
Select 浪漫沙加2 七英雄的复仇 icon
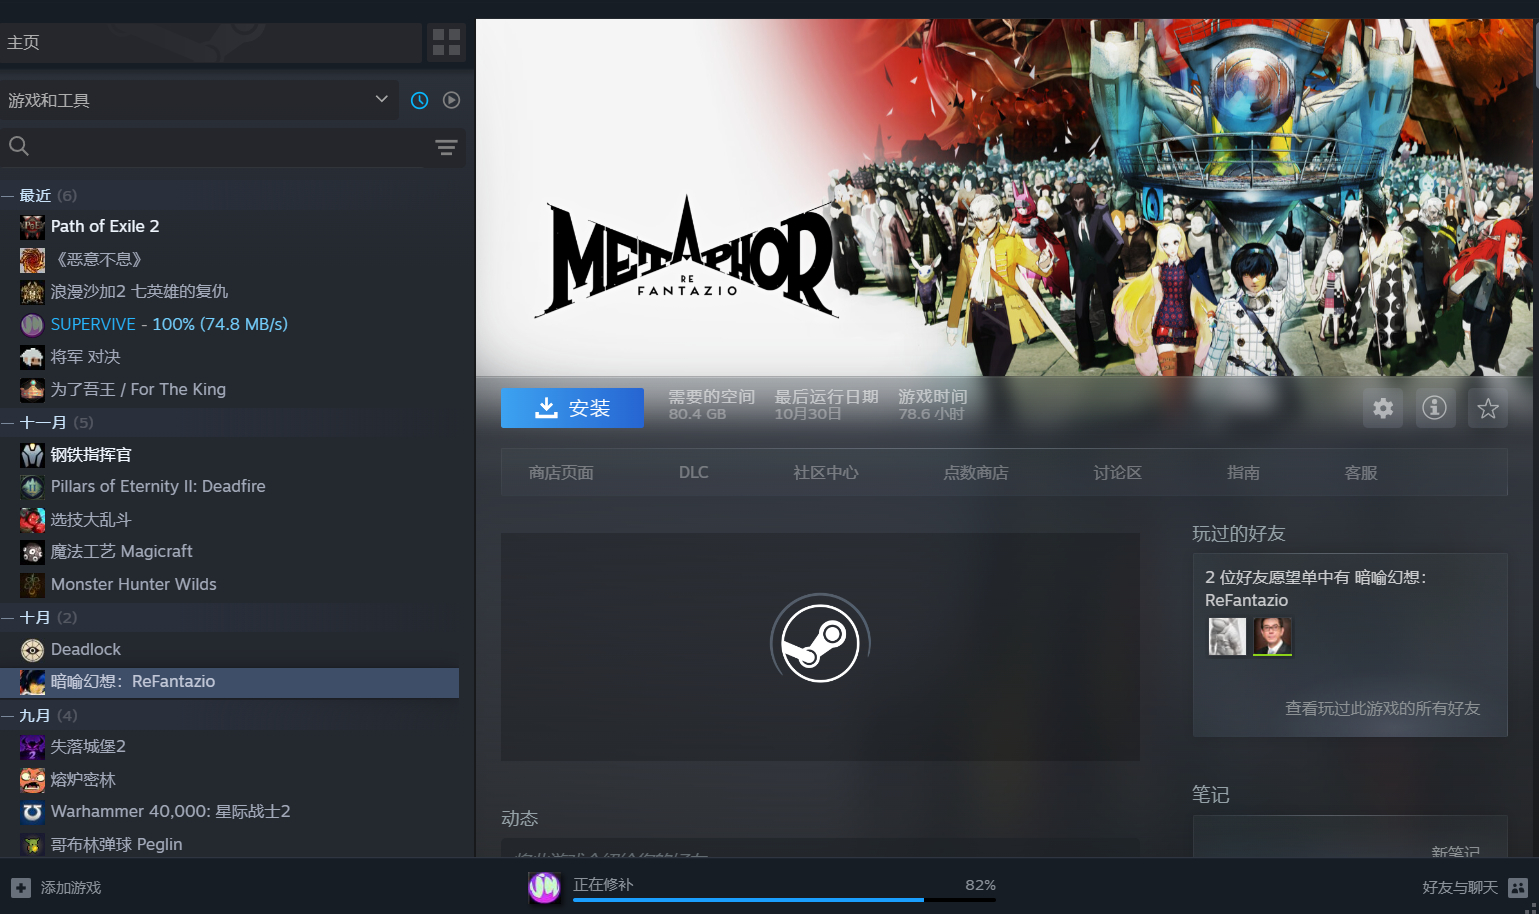tap(33, 292)
